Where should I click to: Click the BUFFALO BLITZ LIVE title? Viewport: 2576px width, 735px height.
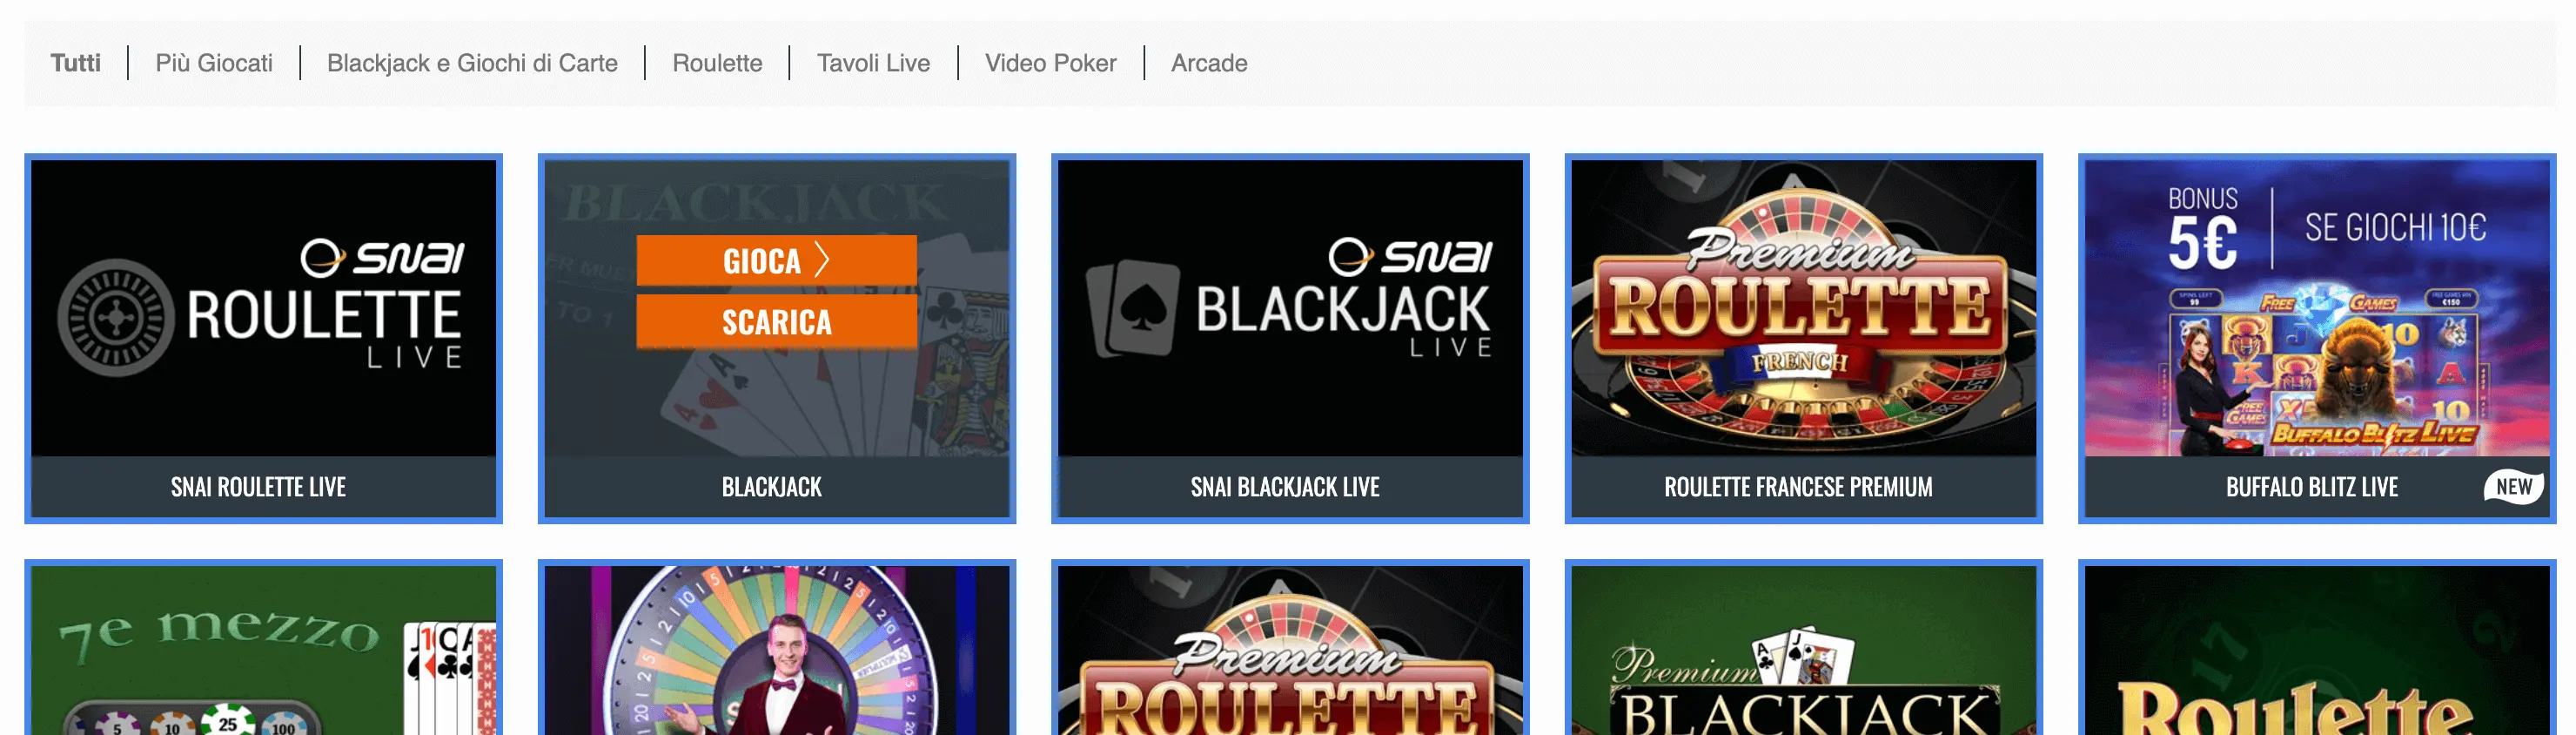tap(2312, 487)
